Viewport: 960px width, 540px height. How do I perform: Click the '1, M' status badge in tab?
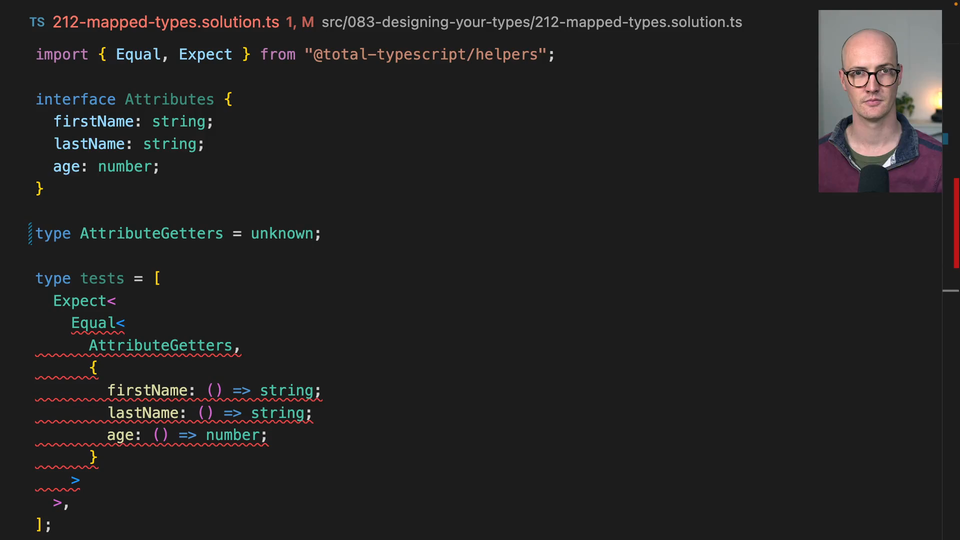click(x=300, y=22)
